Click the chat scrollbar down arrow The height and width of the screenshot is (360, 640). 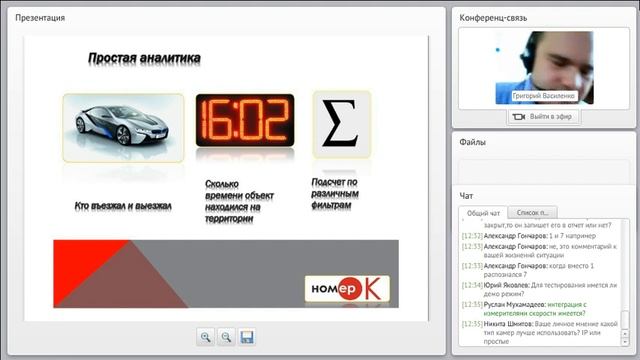(624, 342)
